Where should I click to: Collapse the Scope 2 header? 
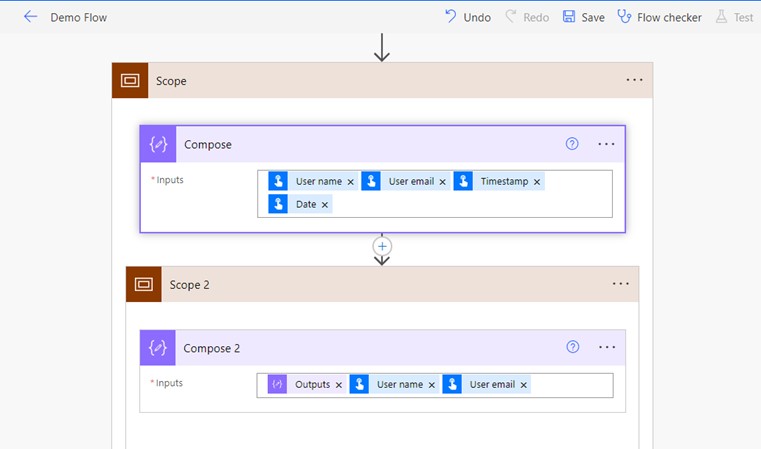382,284
